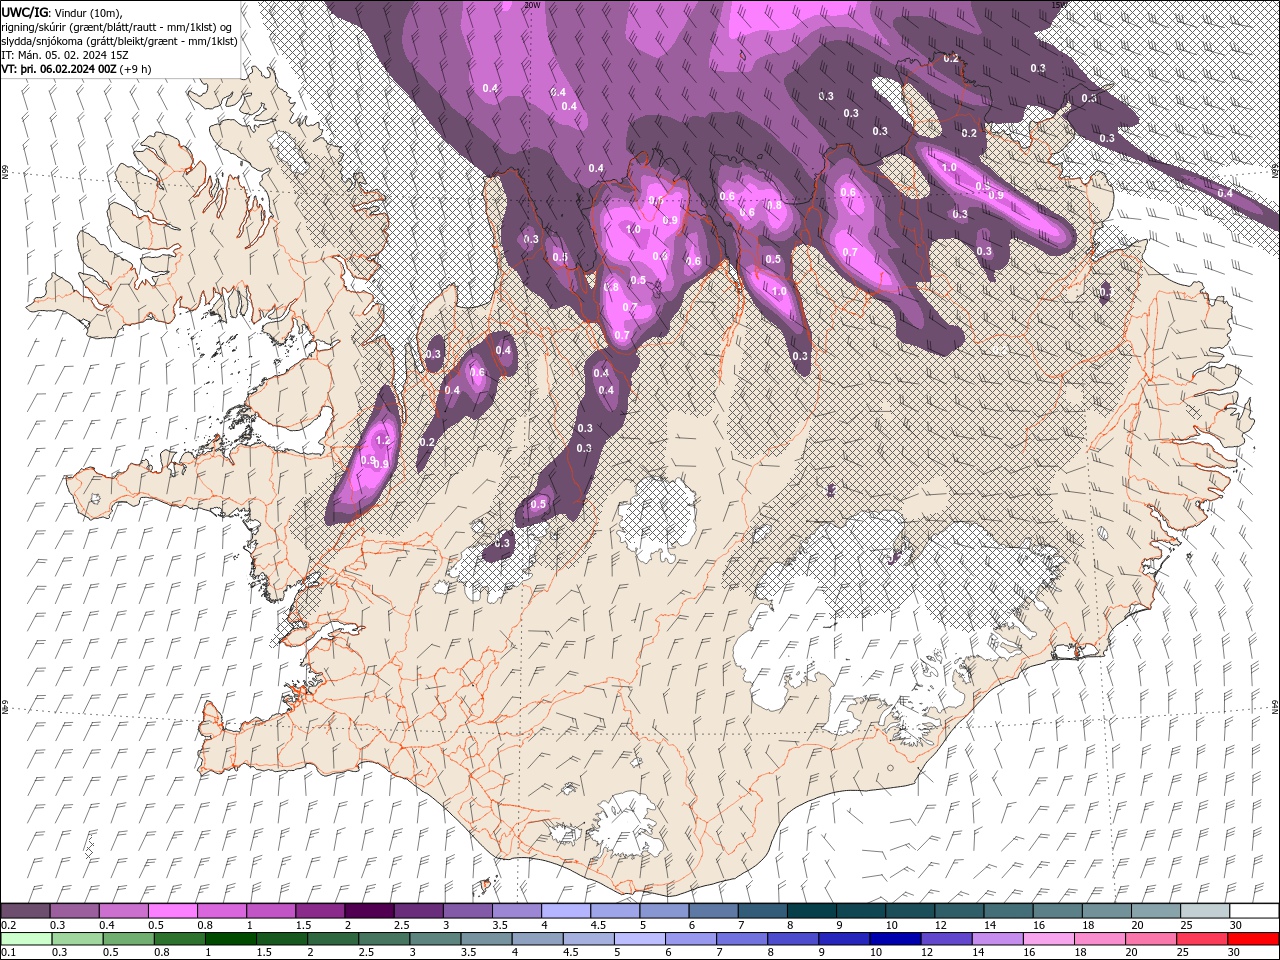Click the 0.2–0.3 dull purple swatch, top legend row
Image resolution: width=1280 pixels, height=960 pixels.
25,911
